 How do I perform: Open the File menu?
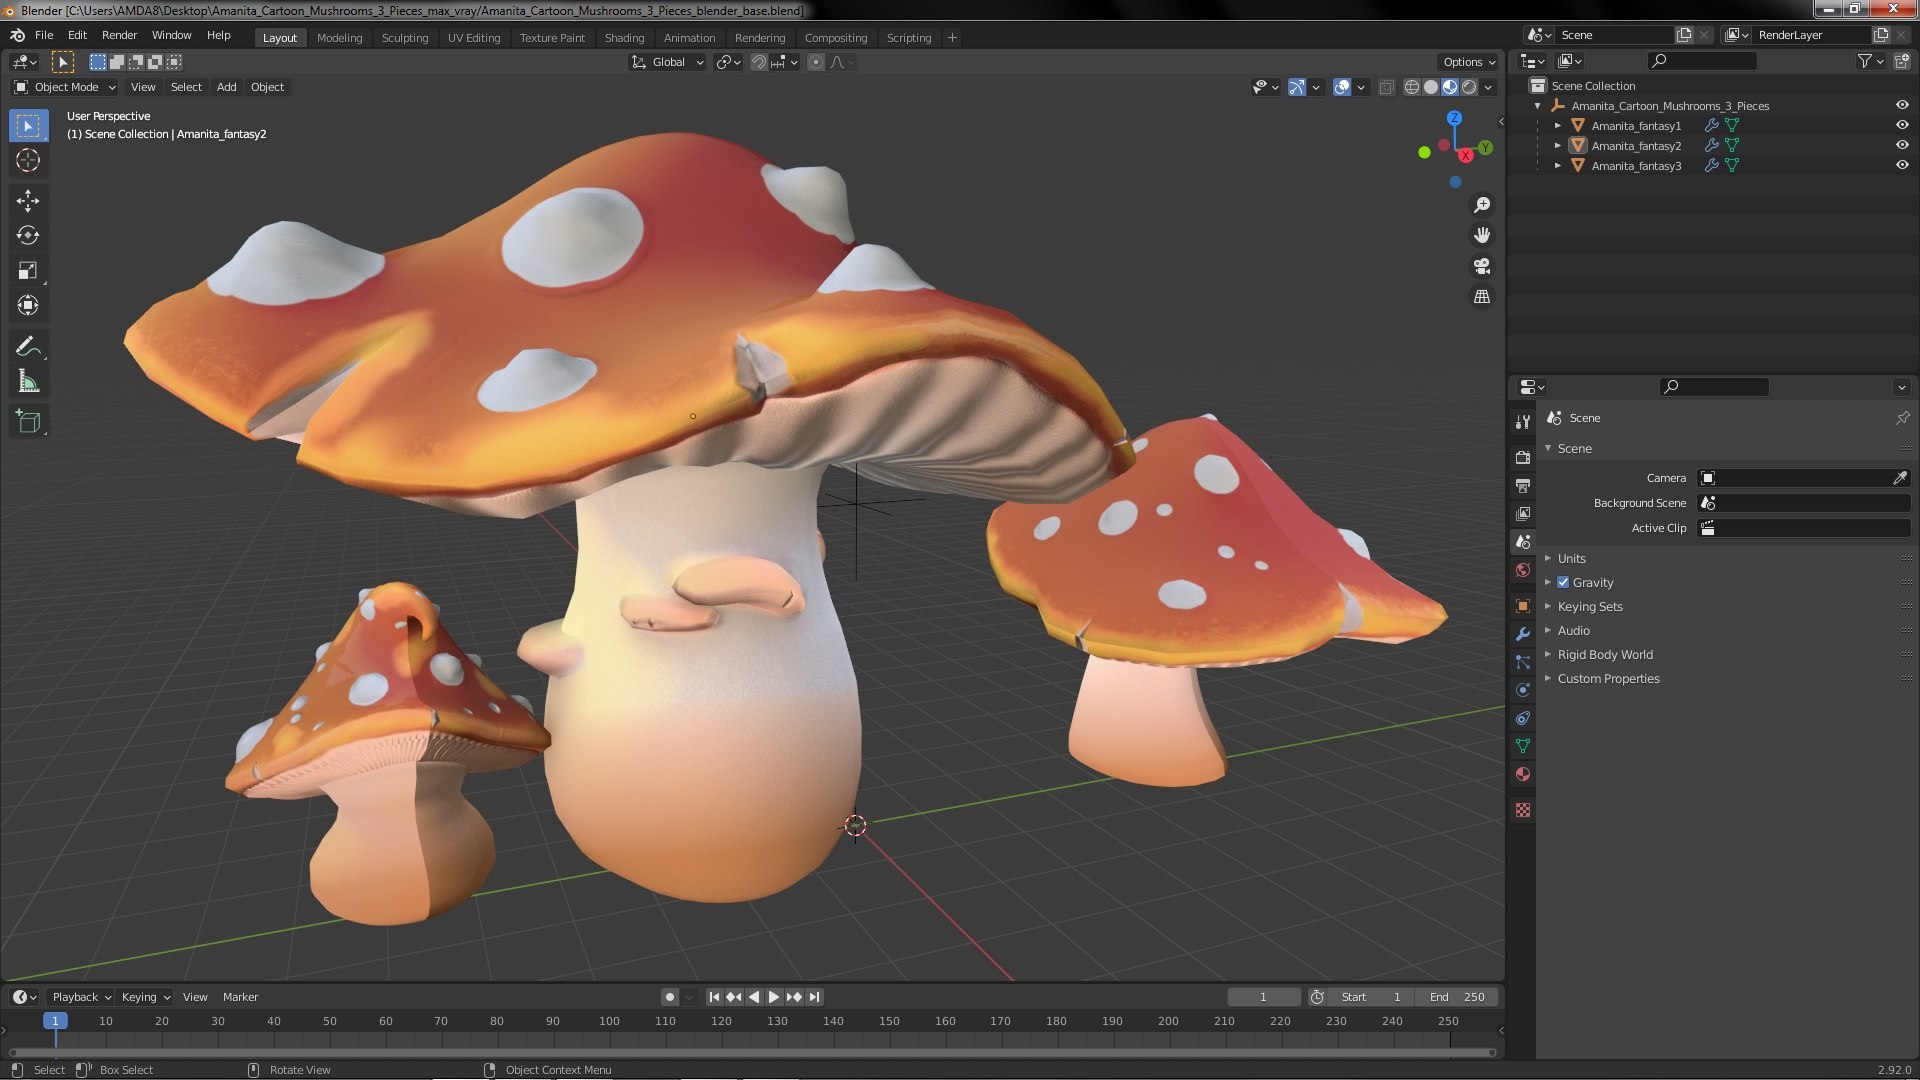(x=44, y=35)
